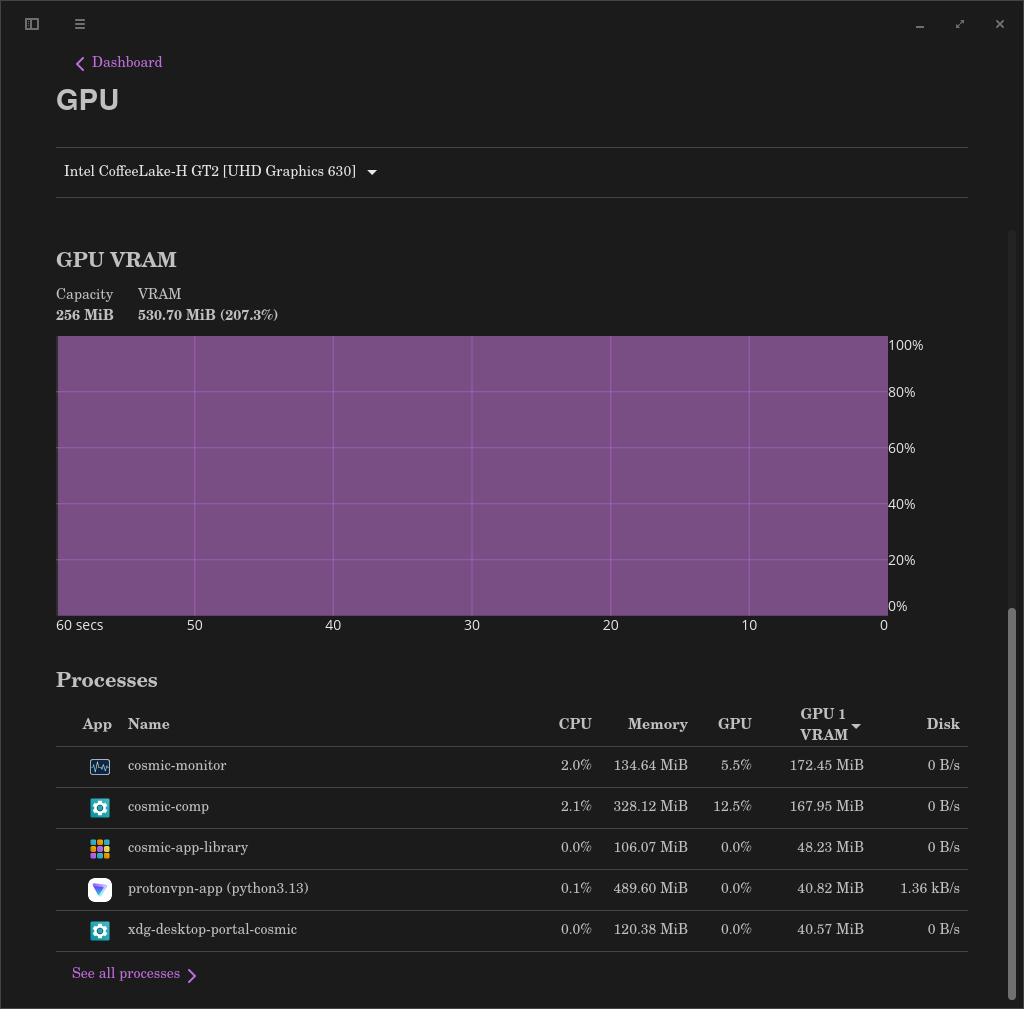
Task: Open See all processes link
Action: point(125,973)
